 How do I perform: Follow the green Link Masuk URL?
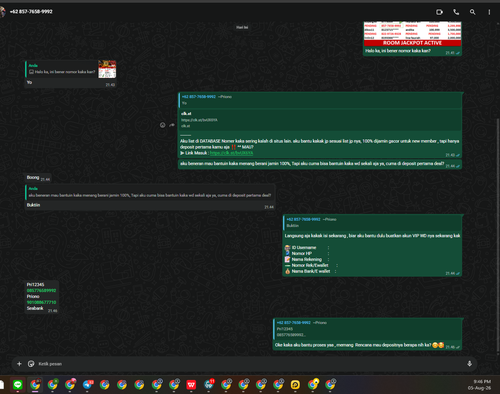(231, 153)
